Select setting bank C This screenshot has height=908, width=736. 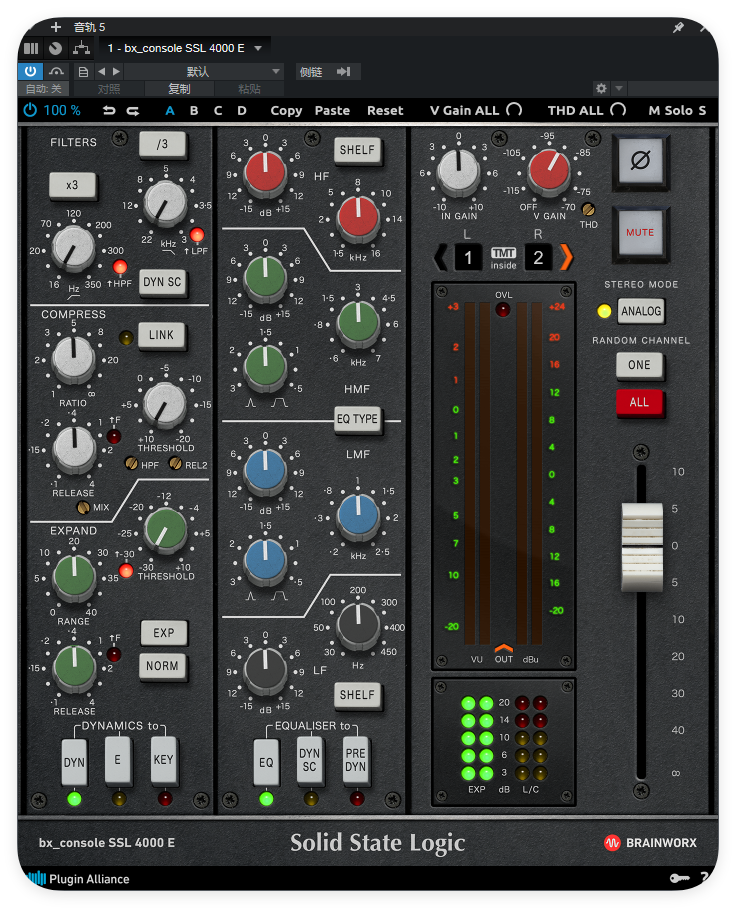pyautogui.click(x=218, y=110)
